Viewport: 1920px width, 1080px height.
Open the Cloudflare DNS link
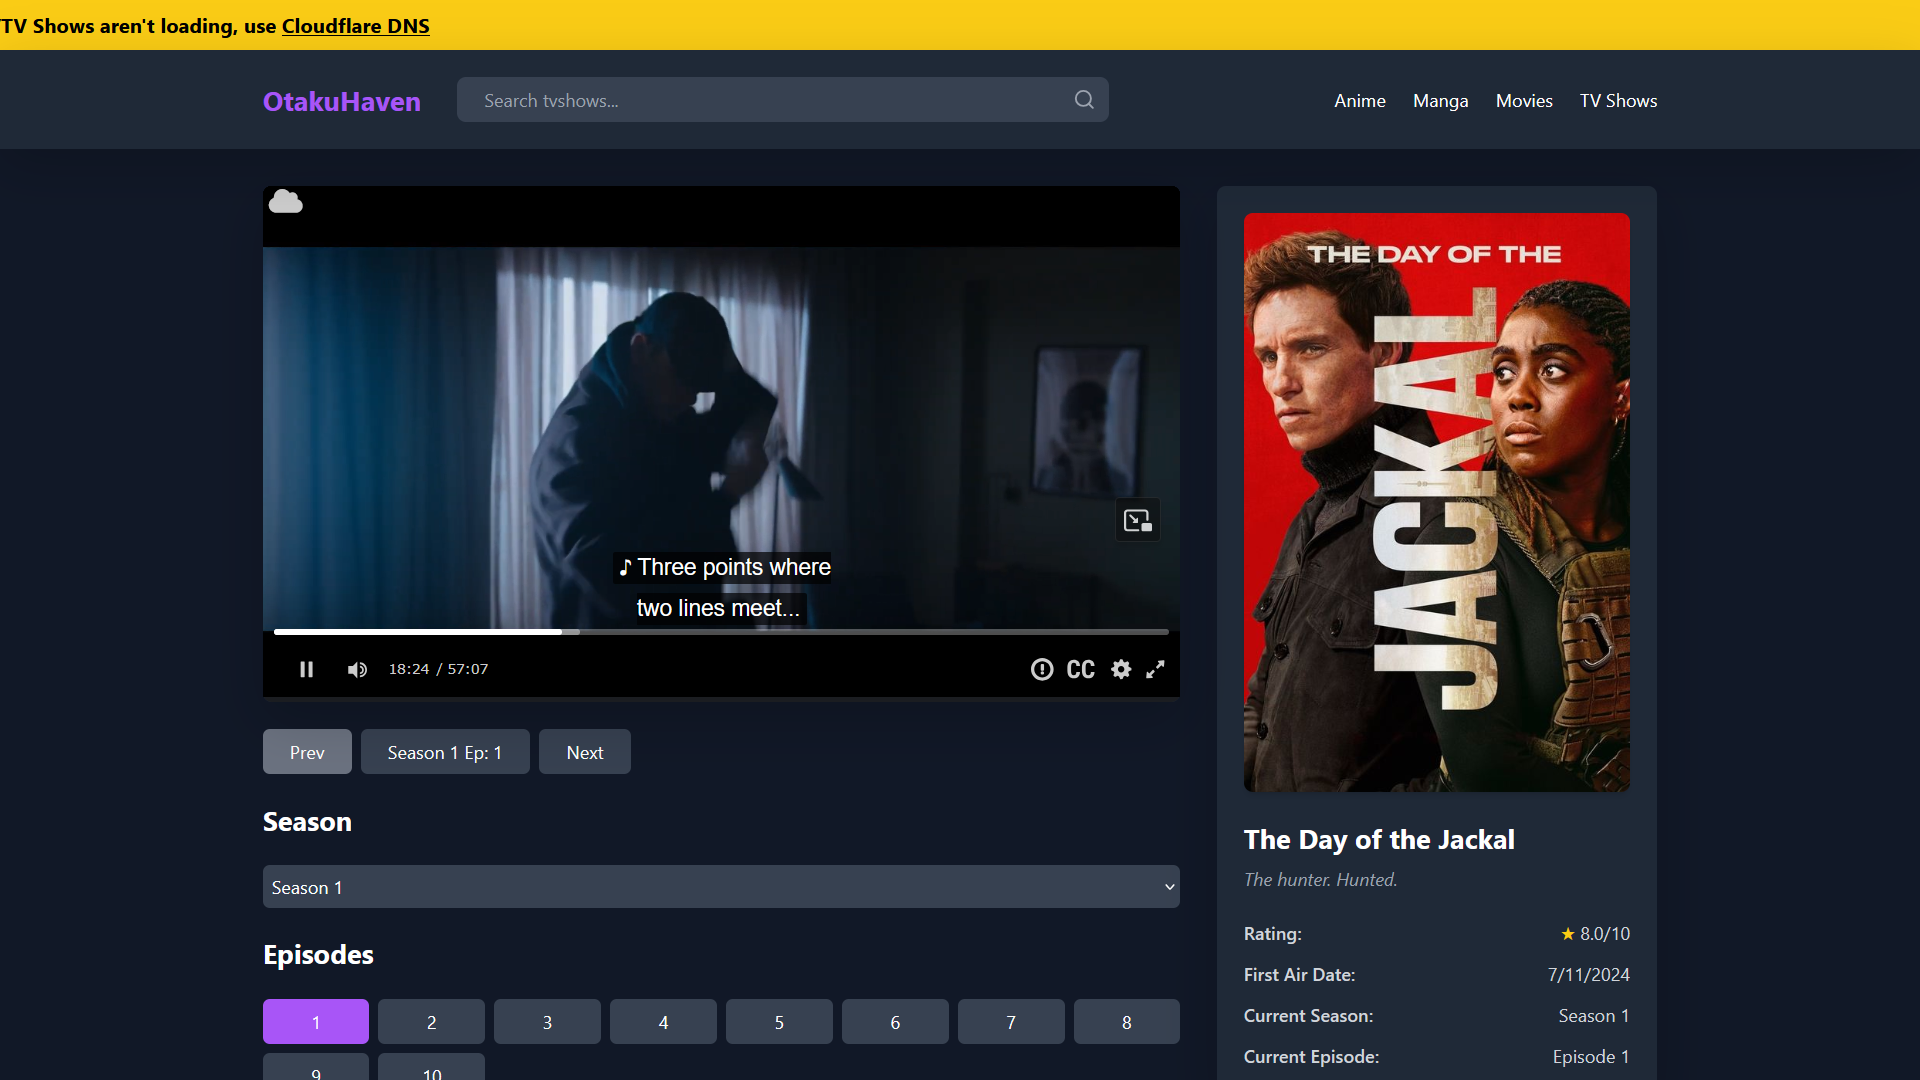pyautogui.click(x=355, y=26)
